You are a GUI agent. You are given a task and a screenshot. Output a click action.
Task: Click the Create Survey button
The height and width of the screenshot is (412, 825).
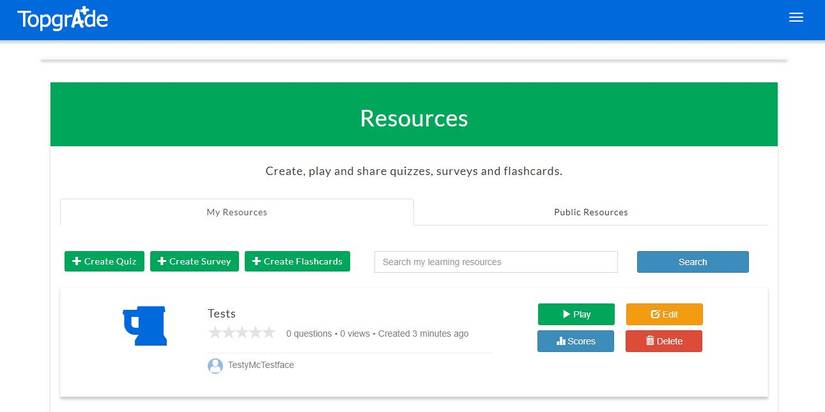coord(194,262)
